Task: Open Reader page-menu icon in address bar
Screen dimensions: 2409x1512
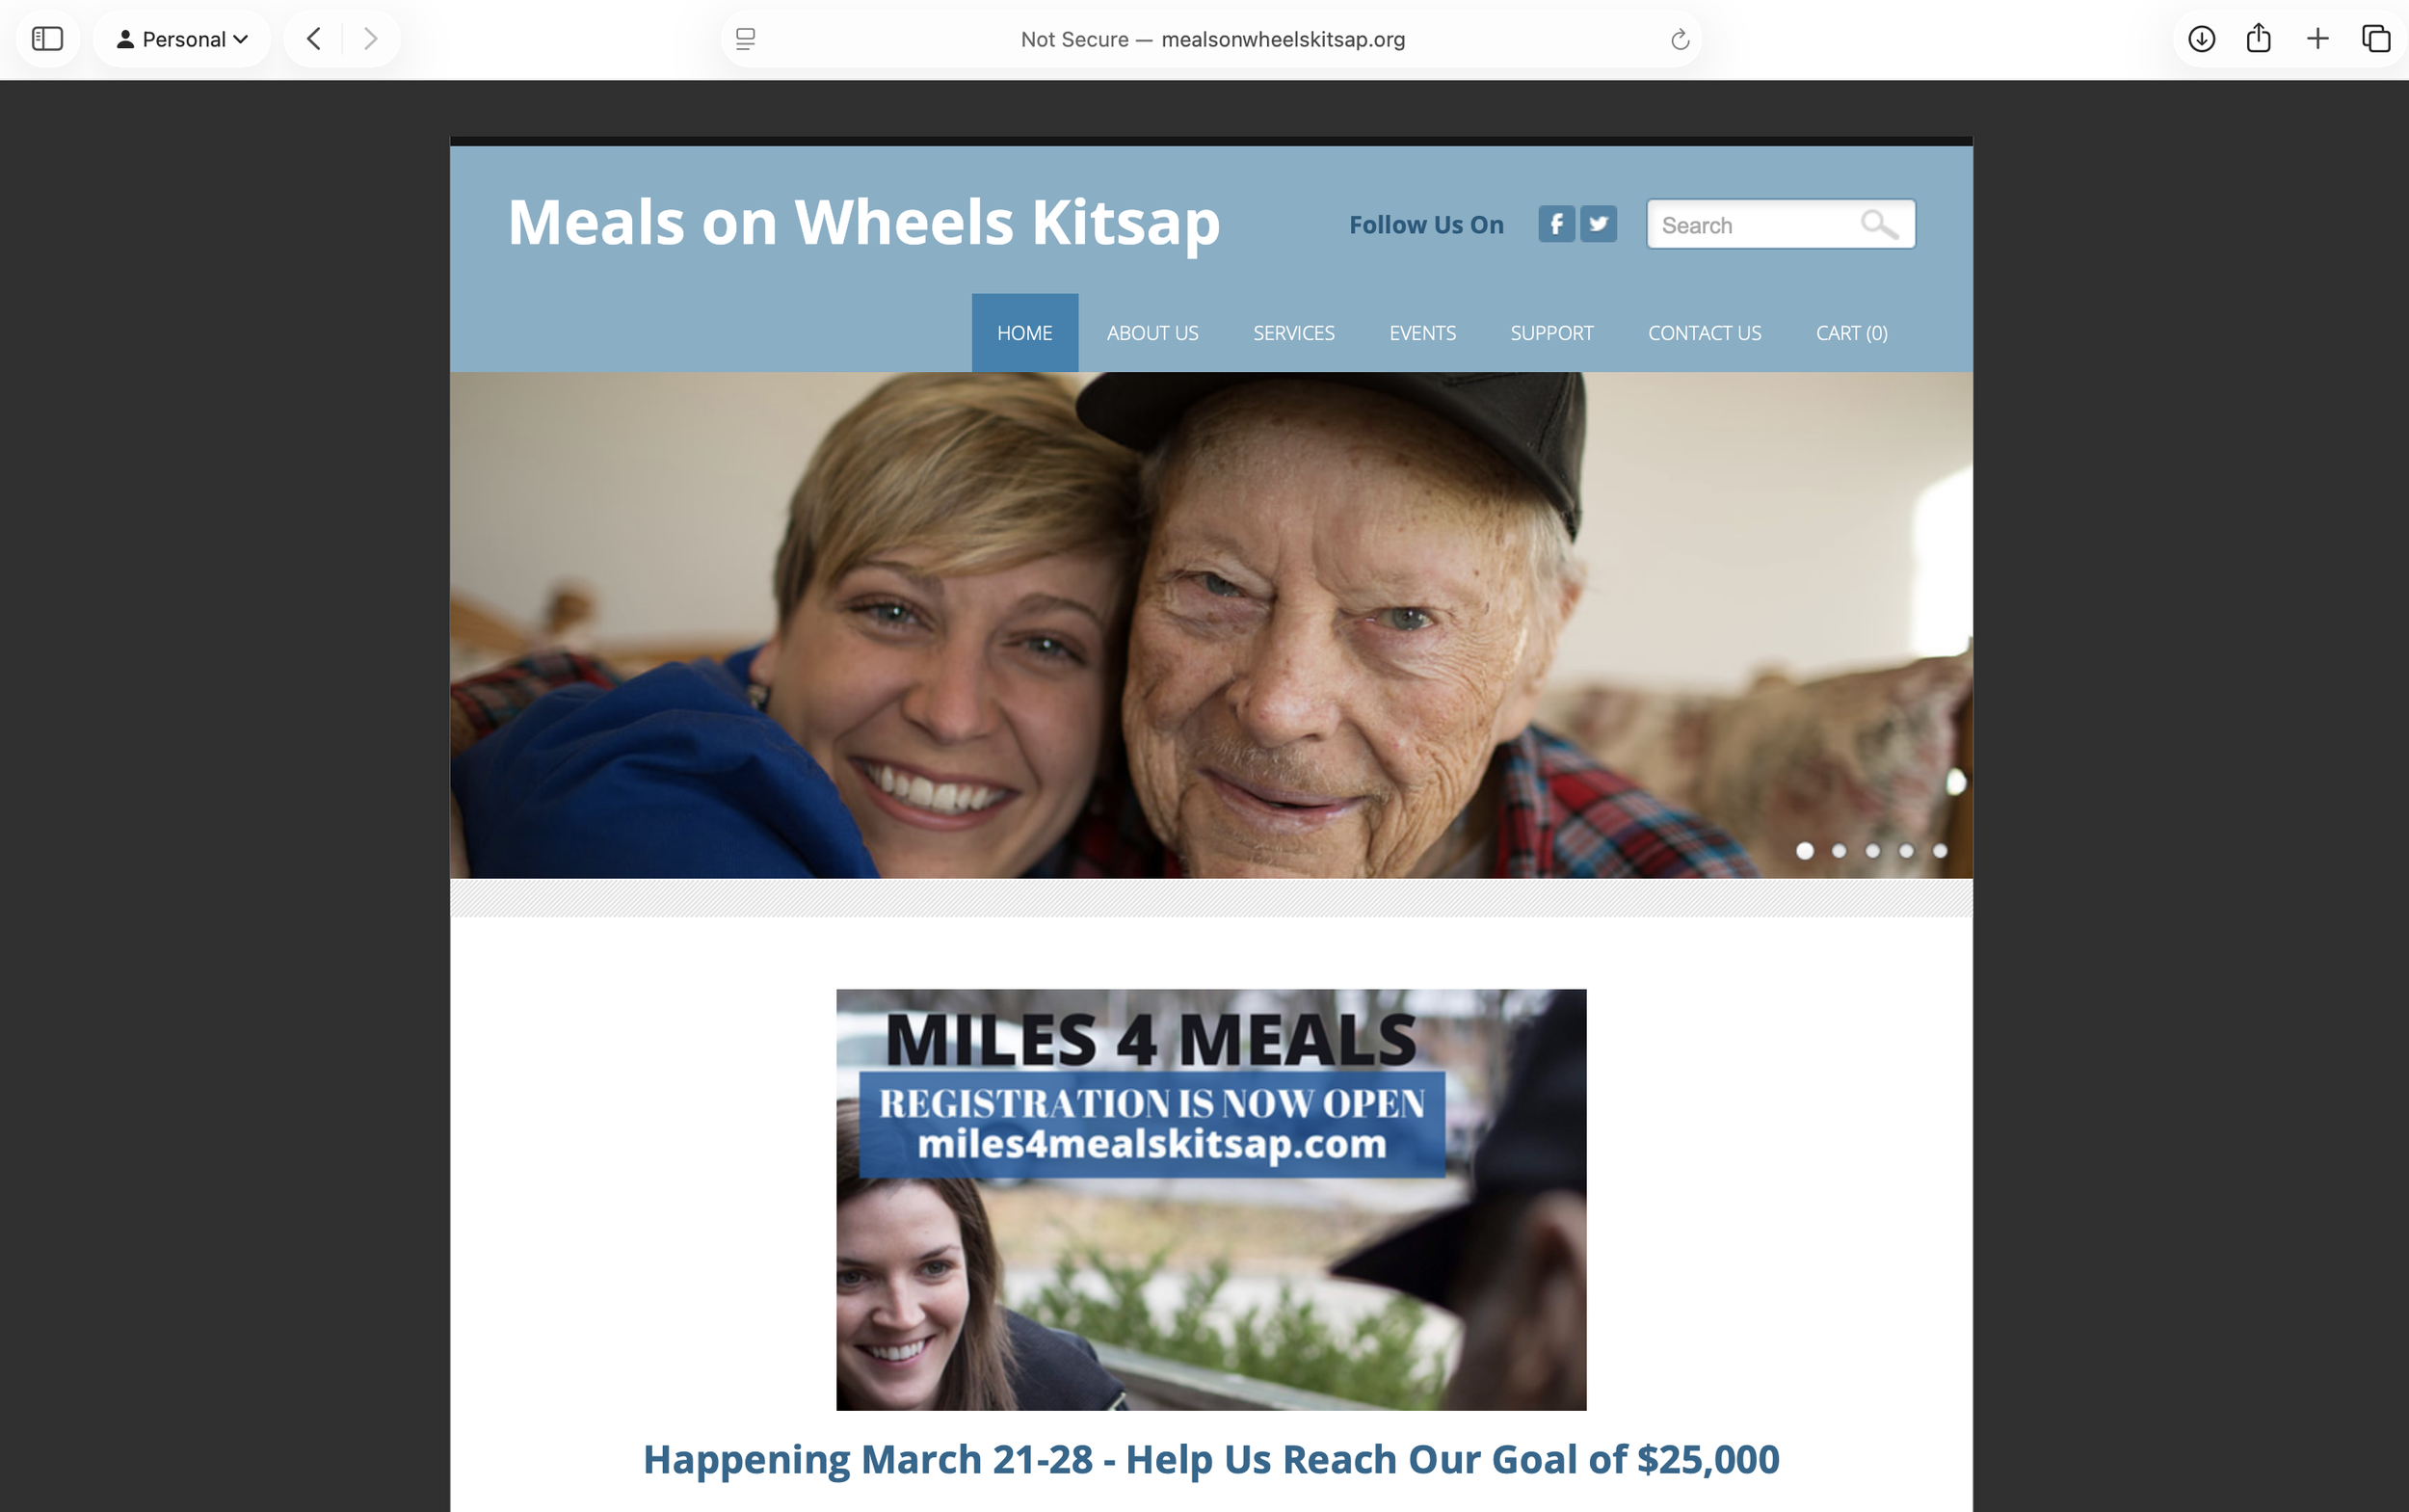Action: tap(745, 39)
